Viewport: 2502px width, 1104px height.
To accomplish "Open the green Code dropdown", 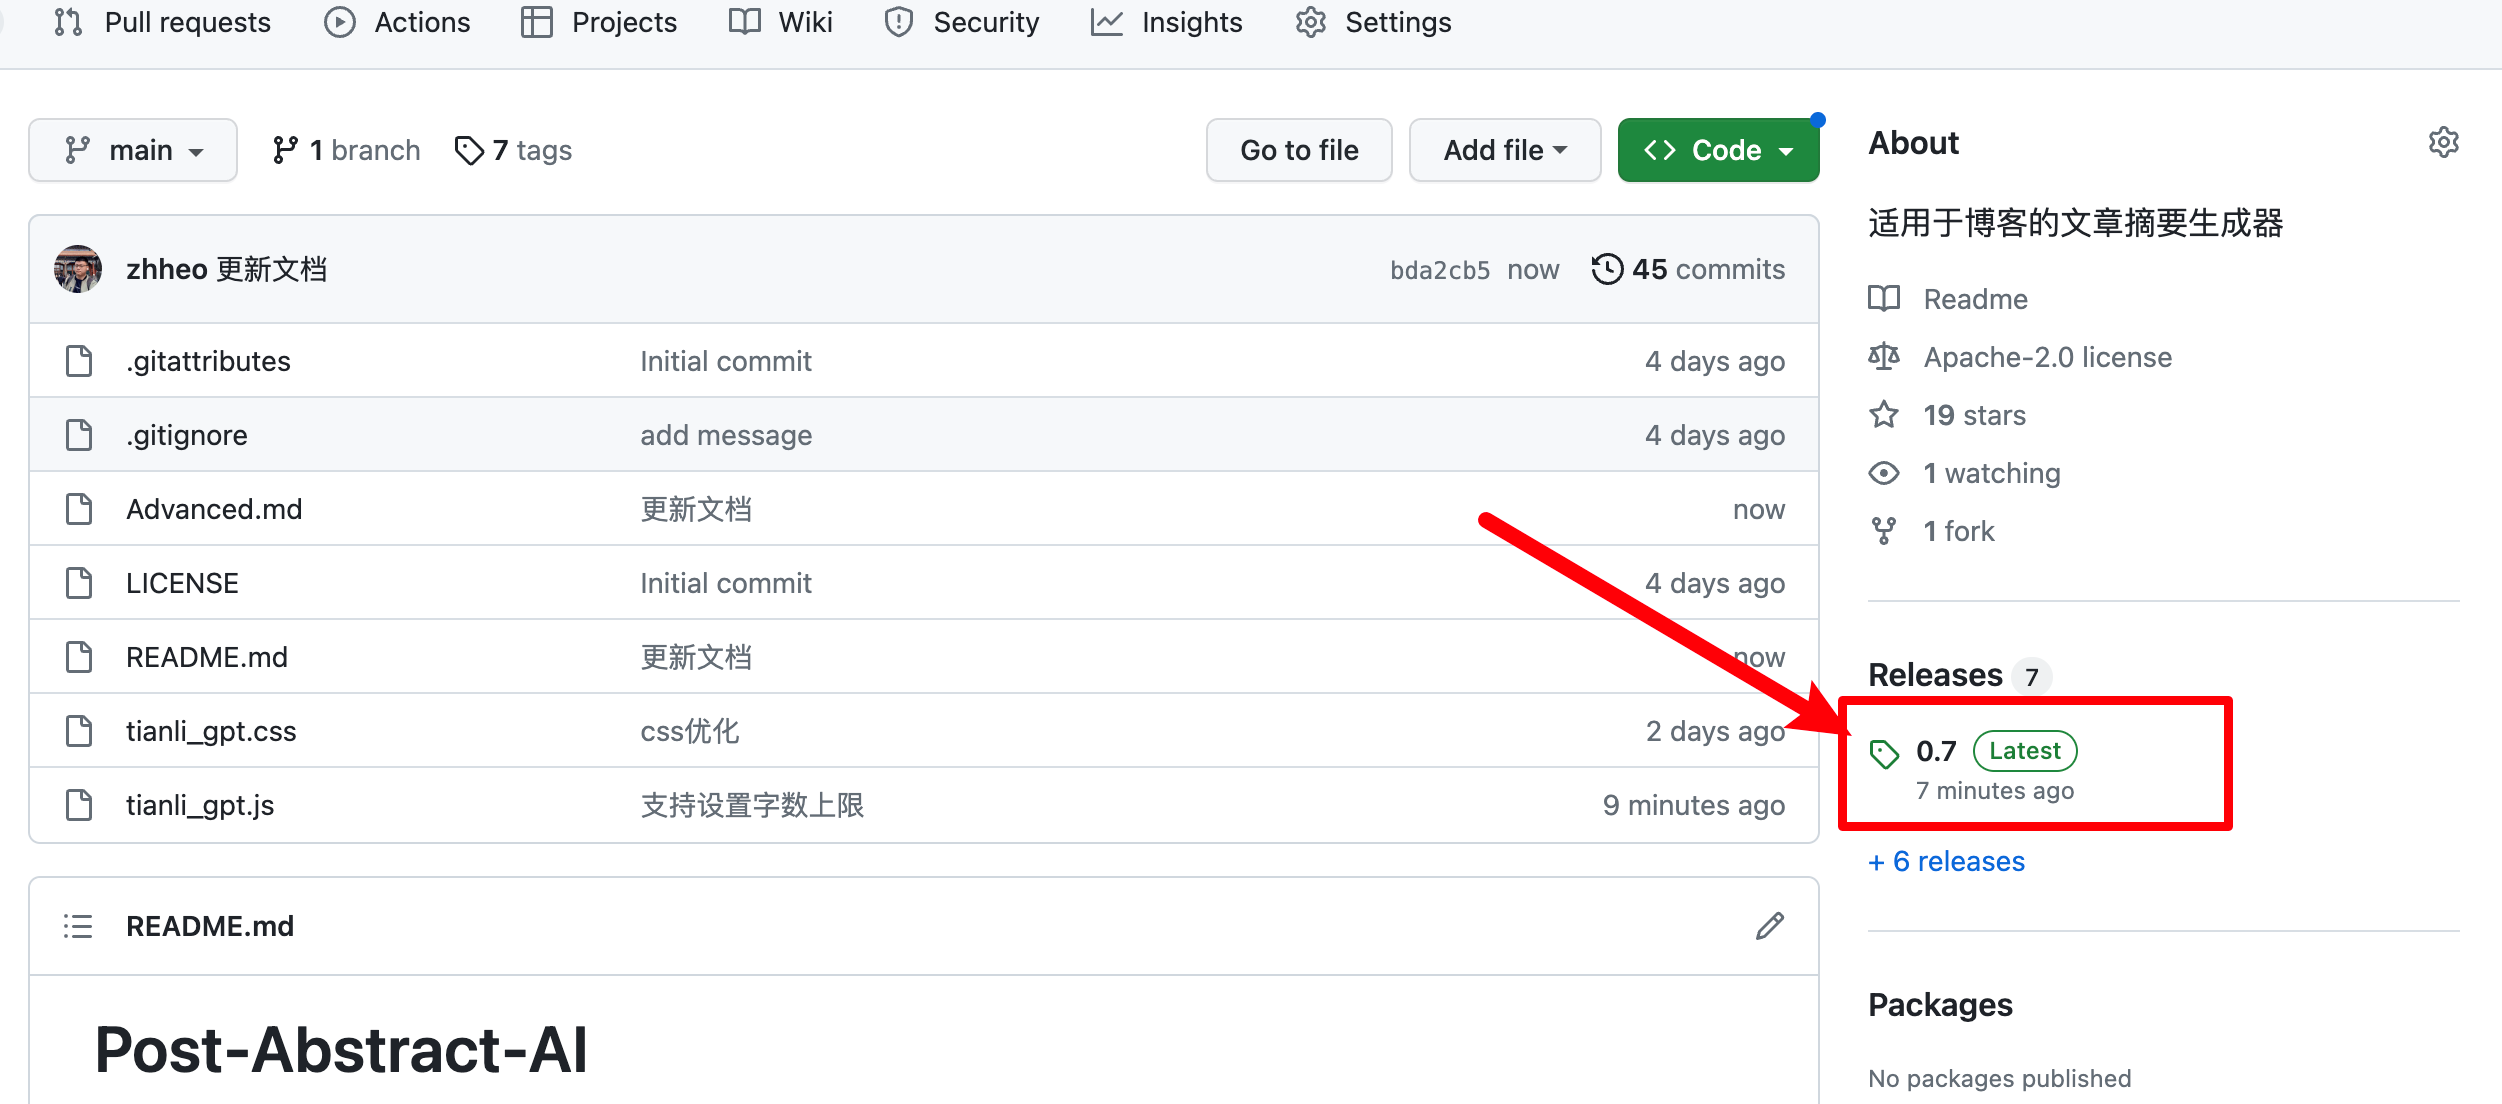I will pos(1717,150).
